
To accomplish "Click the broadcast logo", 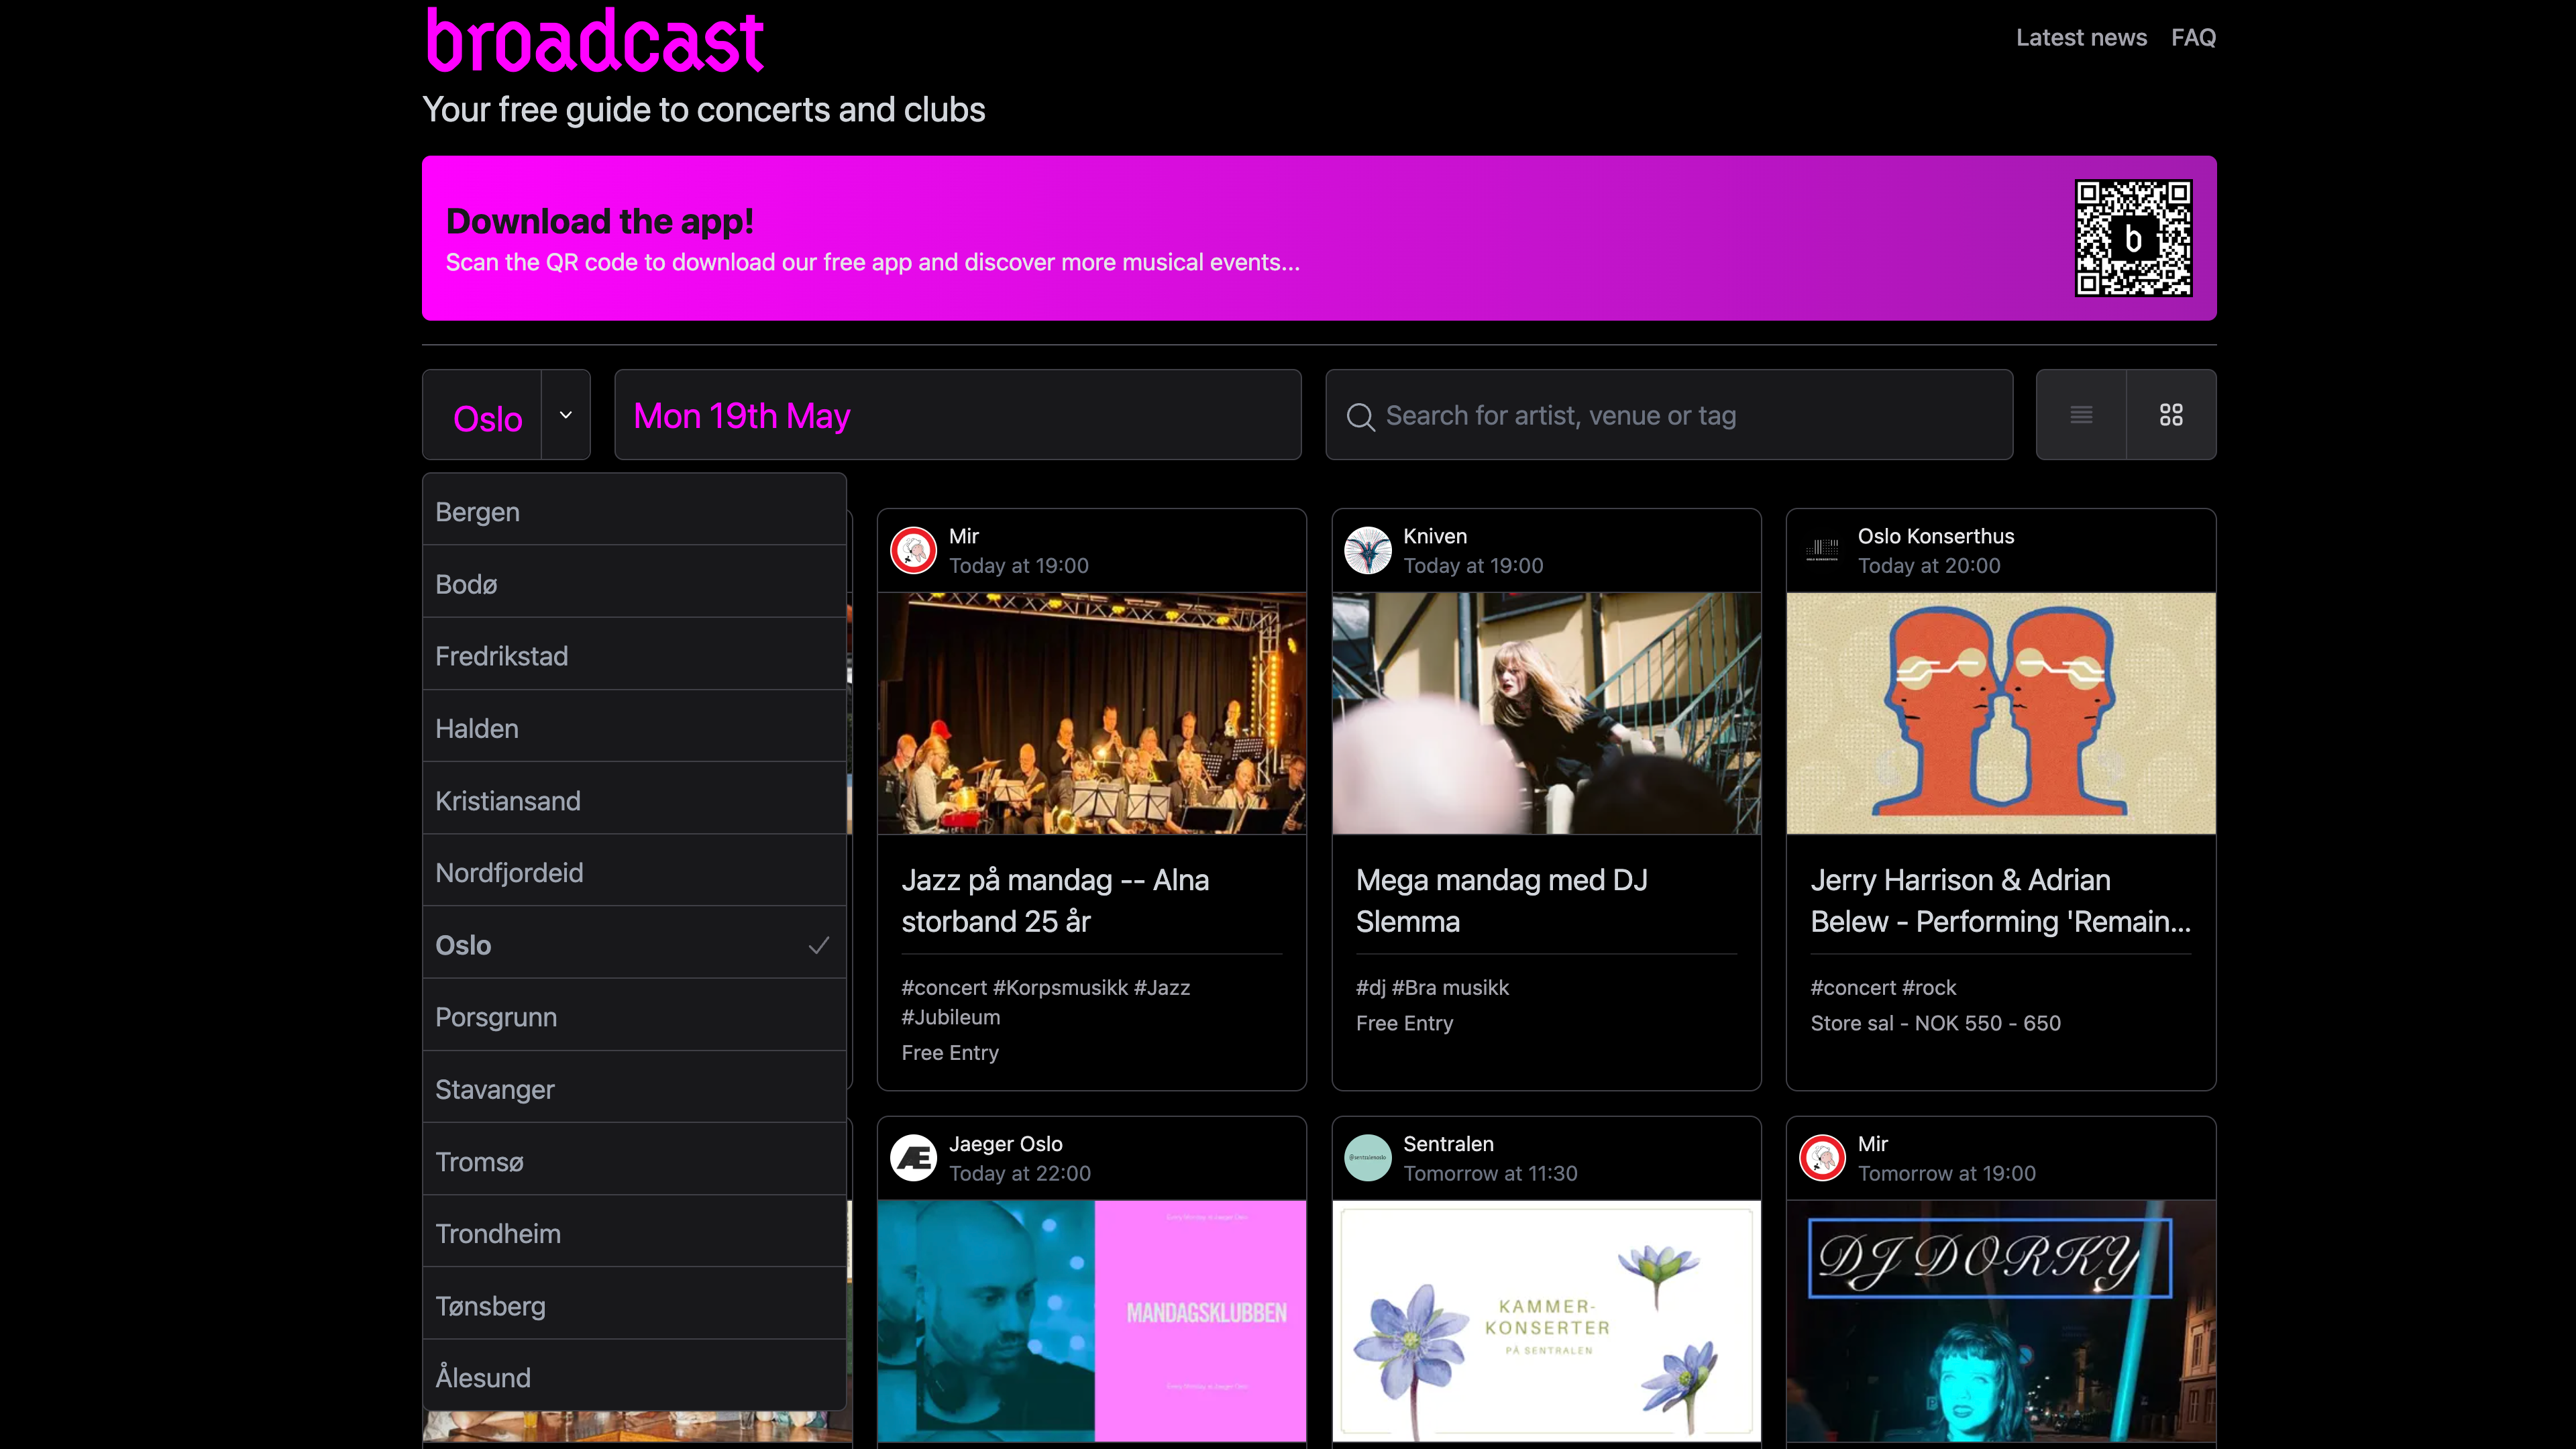I will pyautogui.click(x=596, y=42).
